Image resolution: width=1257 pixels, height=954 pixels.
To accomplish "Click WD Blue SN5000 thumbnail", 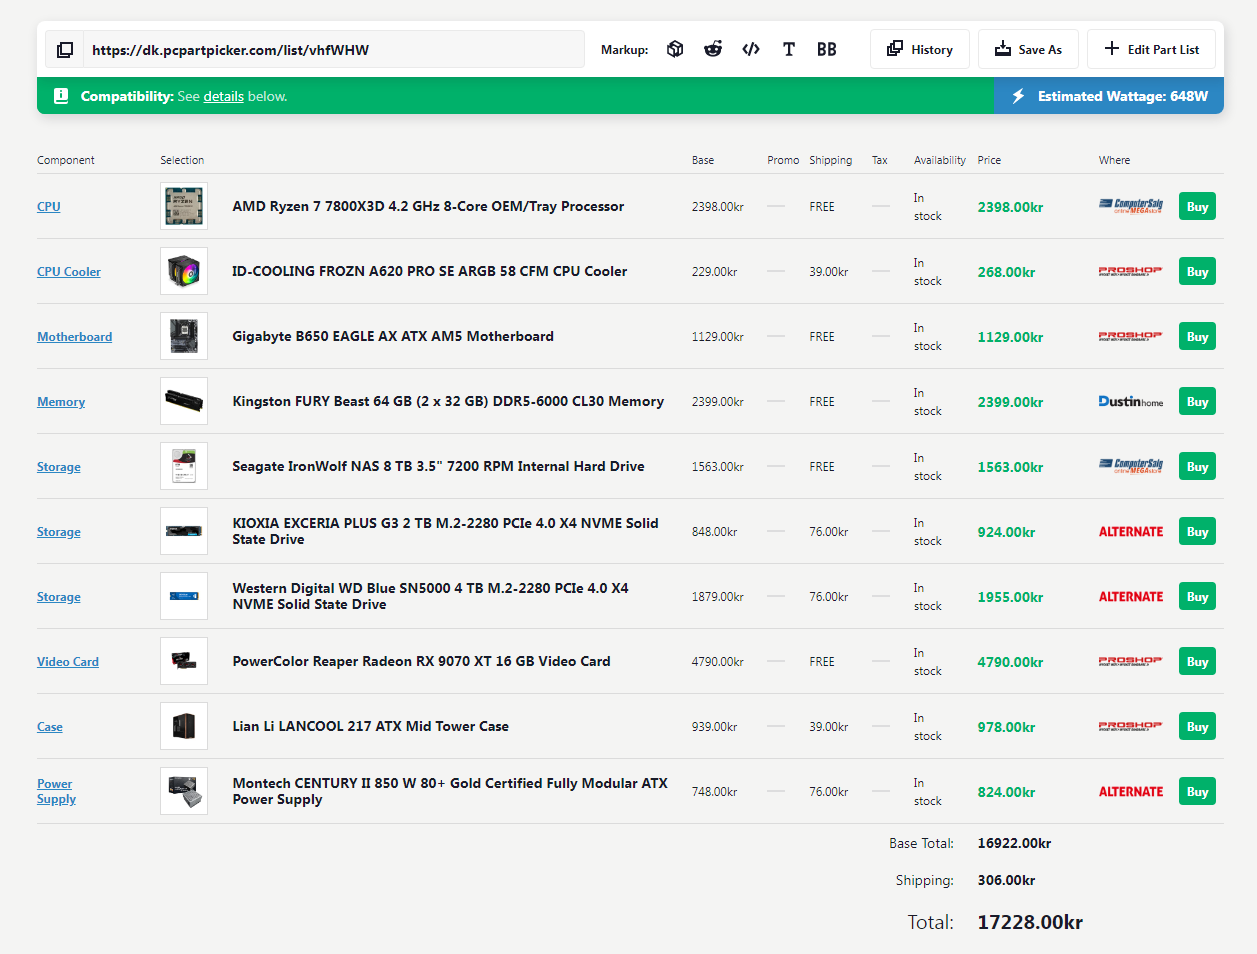I will 184,596.
